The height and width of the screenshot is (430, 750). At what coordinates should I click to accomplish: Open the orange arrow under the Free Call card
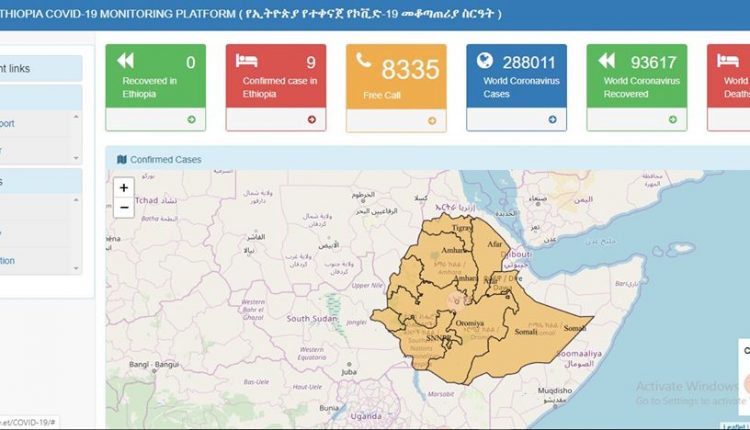pos(432,120)
